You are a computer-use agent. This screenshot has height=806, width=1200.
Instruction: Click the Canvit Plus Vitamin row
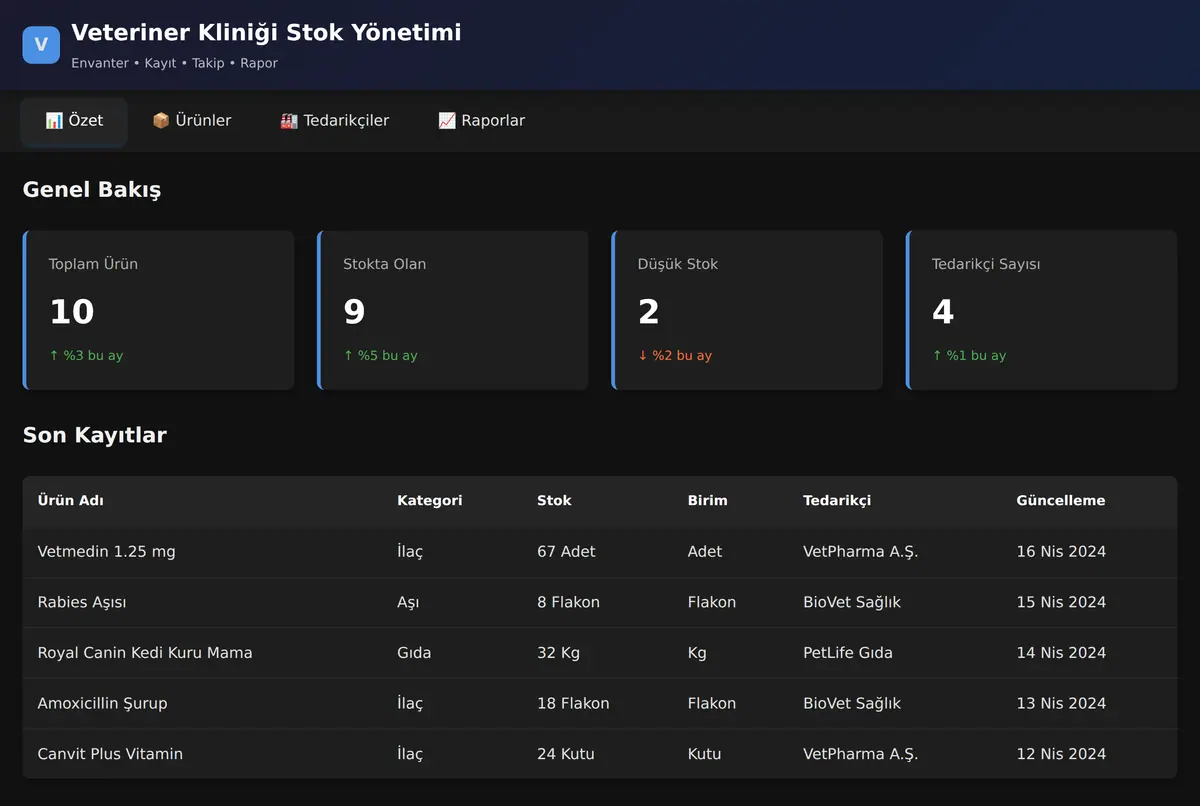click(x=600, y=754)
